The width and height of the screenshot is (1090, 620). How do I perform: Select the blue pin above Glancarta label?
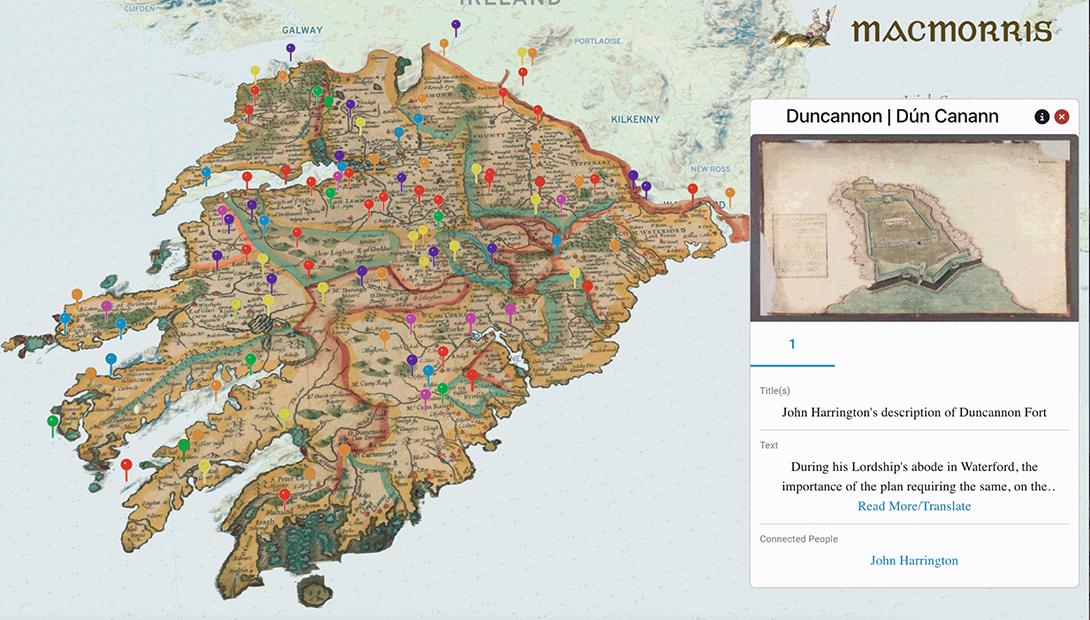pyautogui.click(x=111, y=360)
